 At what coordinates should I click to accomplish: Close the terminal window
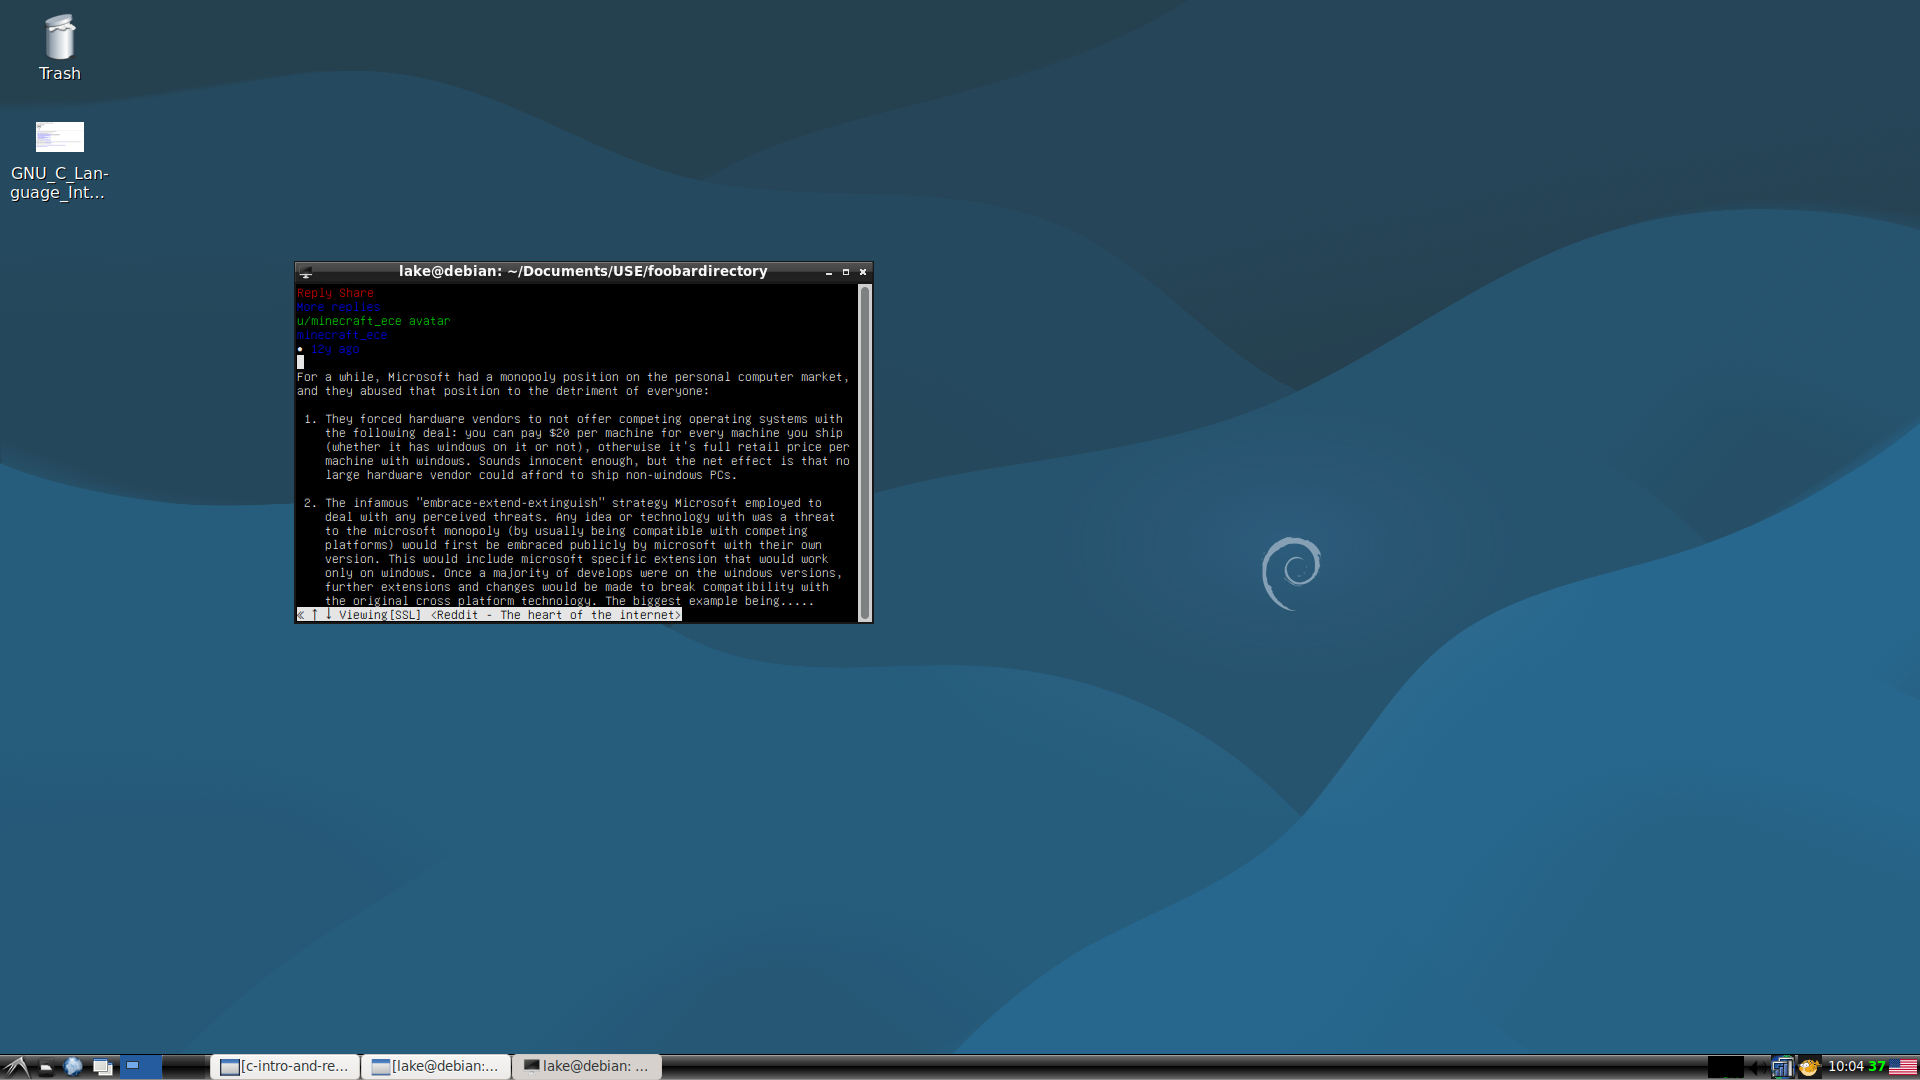click(x=863, y=272)
